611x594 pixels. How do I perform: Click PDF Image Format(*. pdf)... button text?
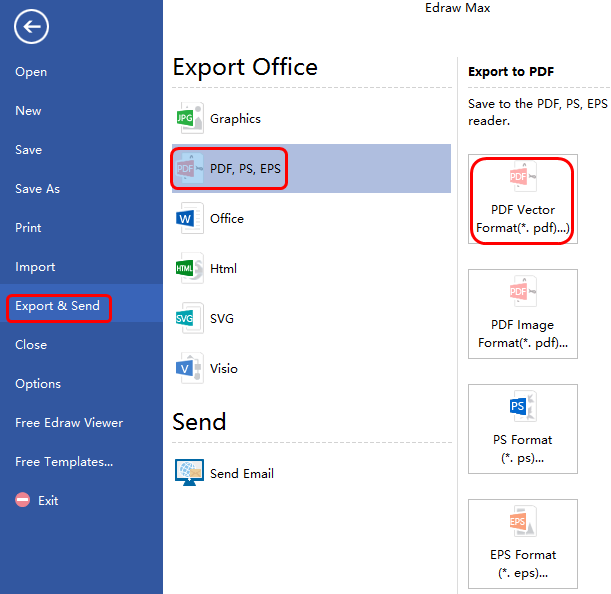(523, 334)
